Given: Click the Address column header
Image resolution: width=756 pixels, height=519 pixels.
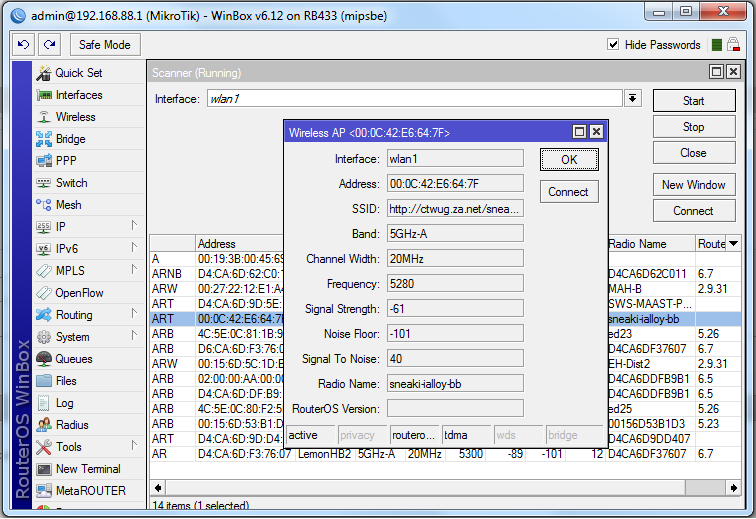Looking at the screenshot, I should click(x=240, y=244).
